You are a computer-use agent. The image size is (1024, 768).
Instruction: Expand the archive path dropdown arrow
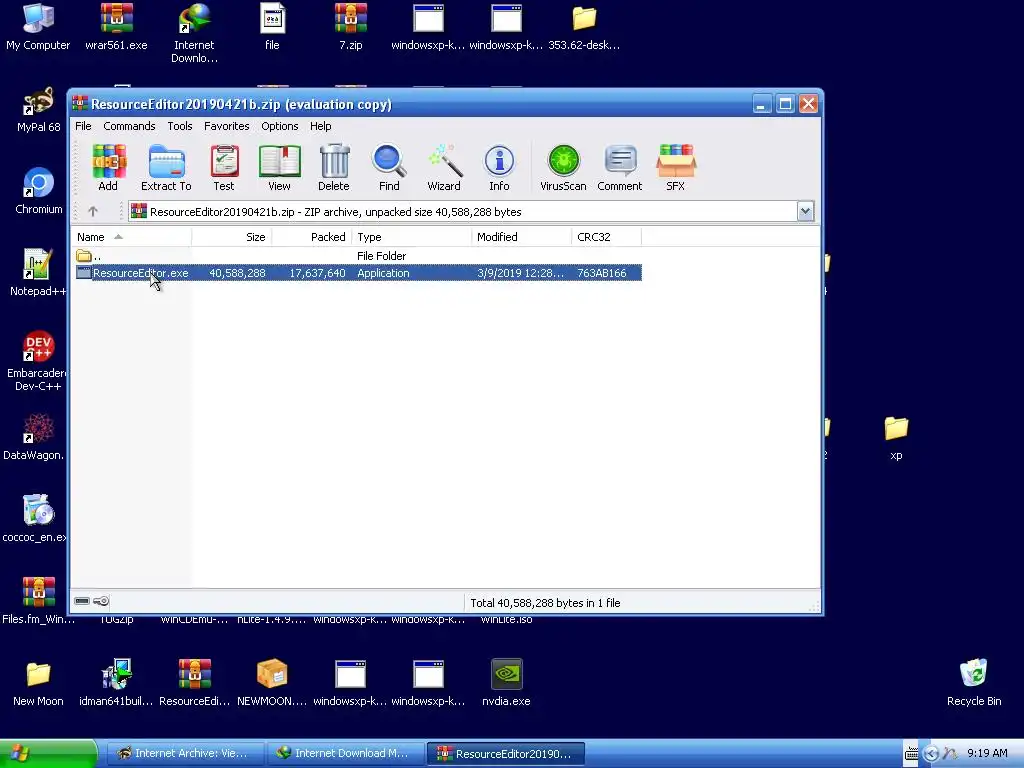(805, 212)
